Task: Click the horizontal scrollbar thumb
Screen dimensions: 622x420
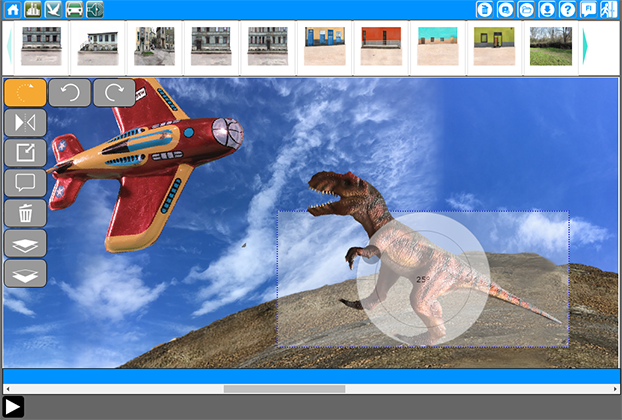Action: point(284,389)
